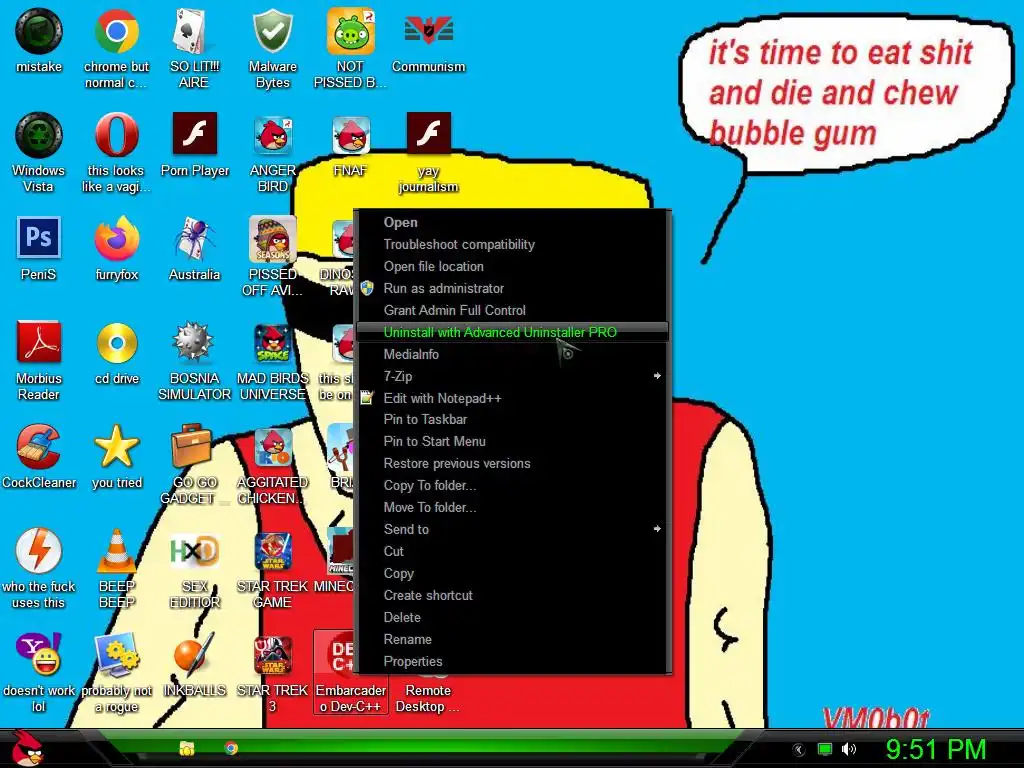Click the Opera icon 'this looks like a vagi...'
The image size is (1024, 768).
pyautogui.click(x=116, y=135)
